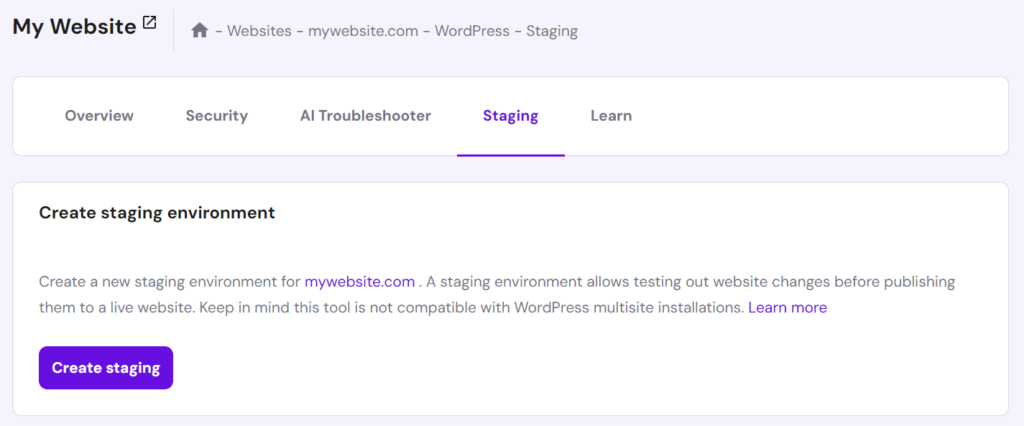This screenshot has width=1024, height=426.
Task: Open the external link icon beside My Website
Action: click(149, 24)
